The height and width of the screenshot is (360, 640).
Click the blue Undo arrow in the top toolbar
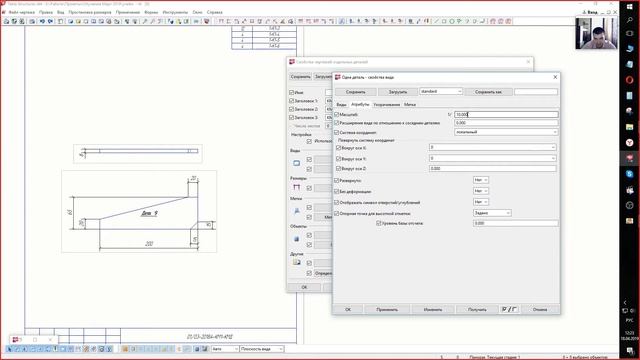pyautogui.click(x=42, y=21)
